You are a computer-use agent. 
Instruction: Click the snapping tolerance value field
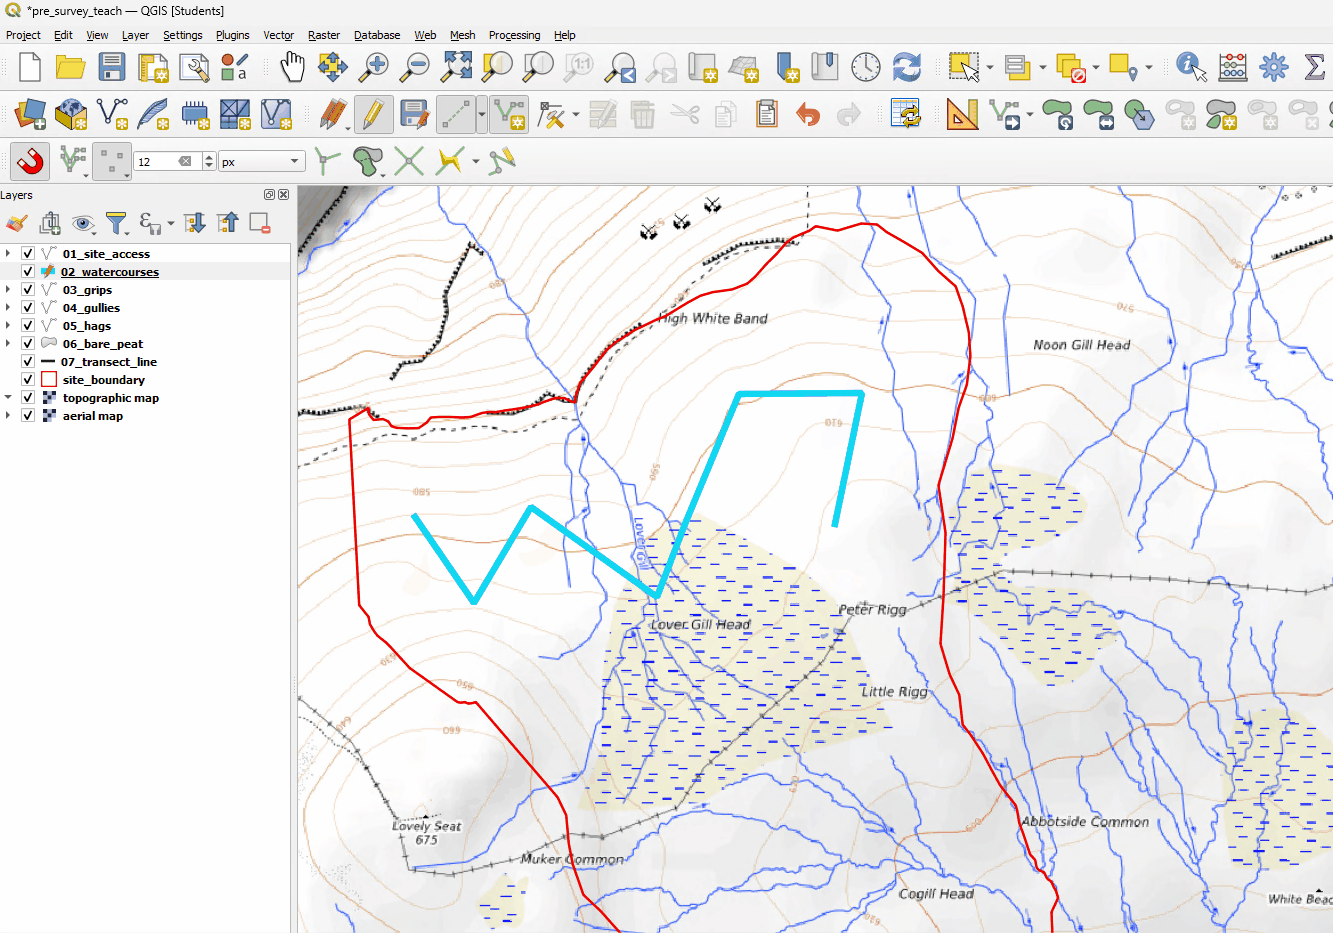tap(158, 161)
